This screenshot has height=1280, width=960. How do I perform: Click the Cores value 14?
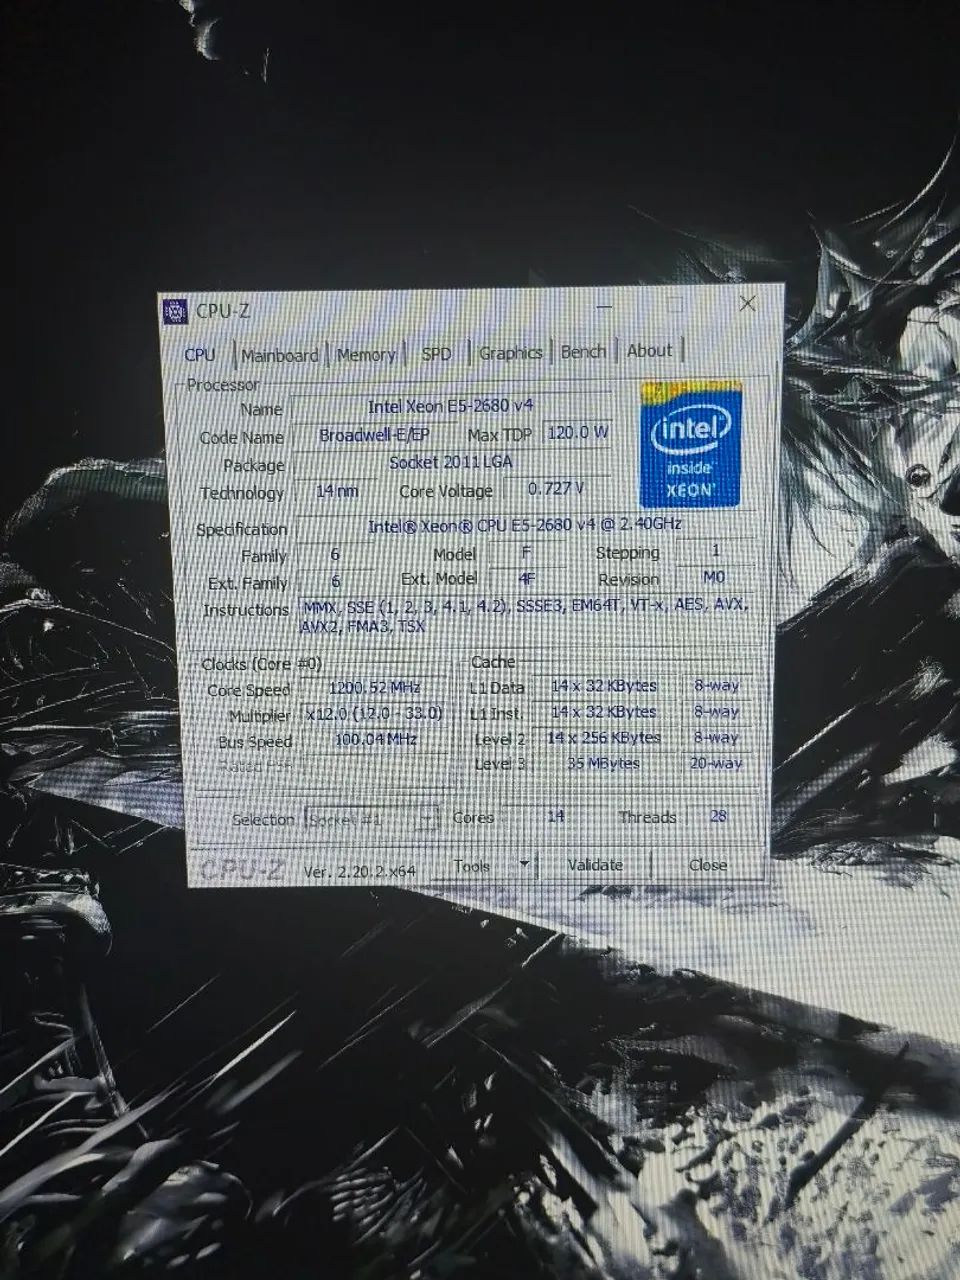[556, 816]
